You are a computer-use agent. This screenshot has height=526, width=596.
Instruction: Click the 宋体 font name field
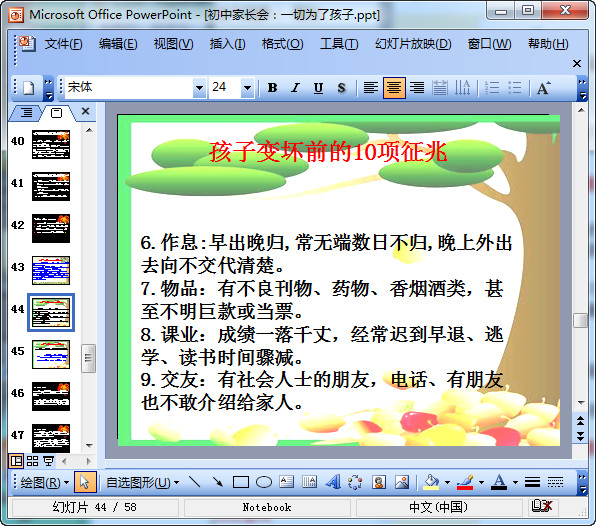(129, 88)
